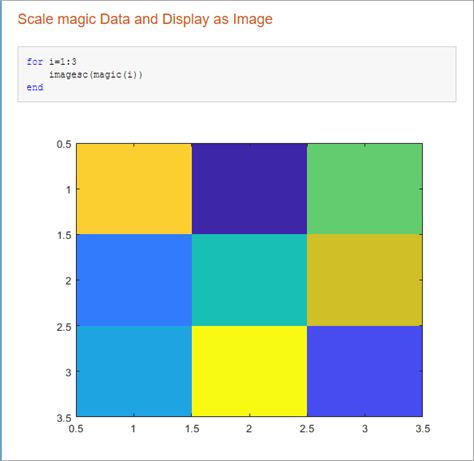
Task: Click the 'end' keyword in code block
Action: click(x=35, y=87)
